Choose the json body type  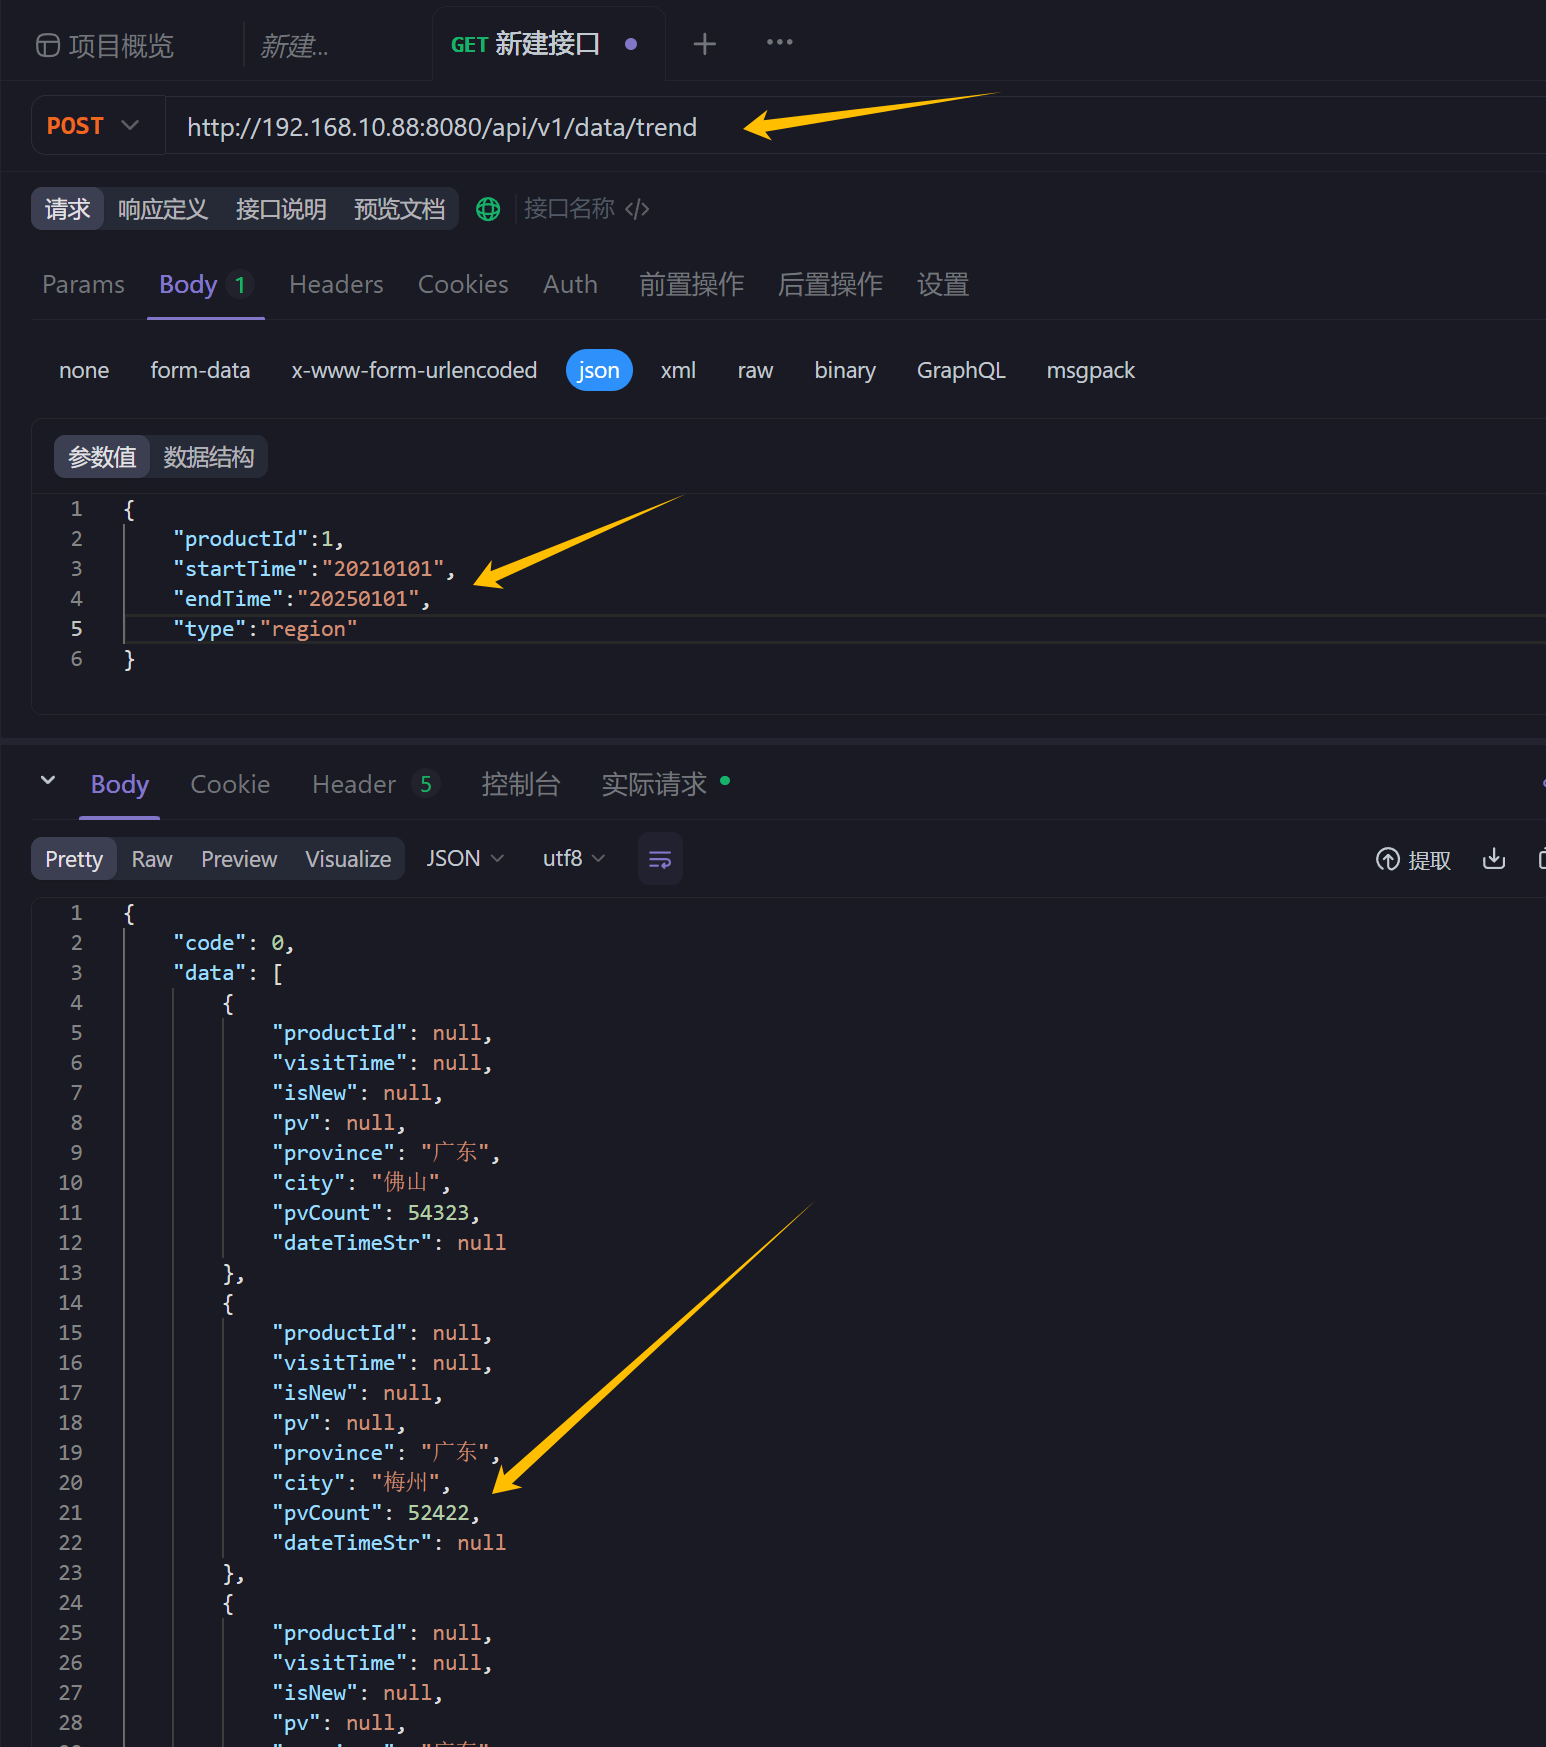tap(599, 371)
